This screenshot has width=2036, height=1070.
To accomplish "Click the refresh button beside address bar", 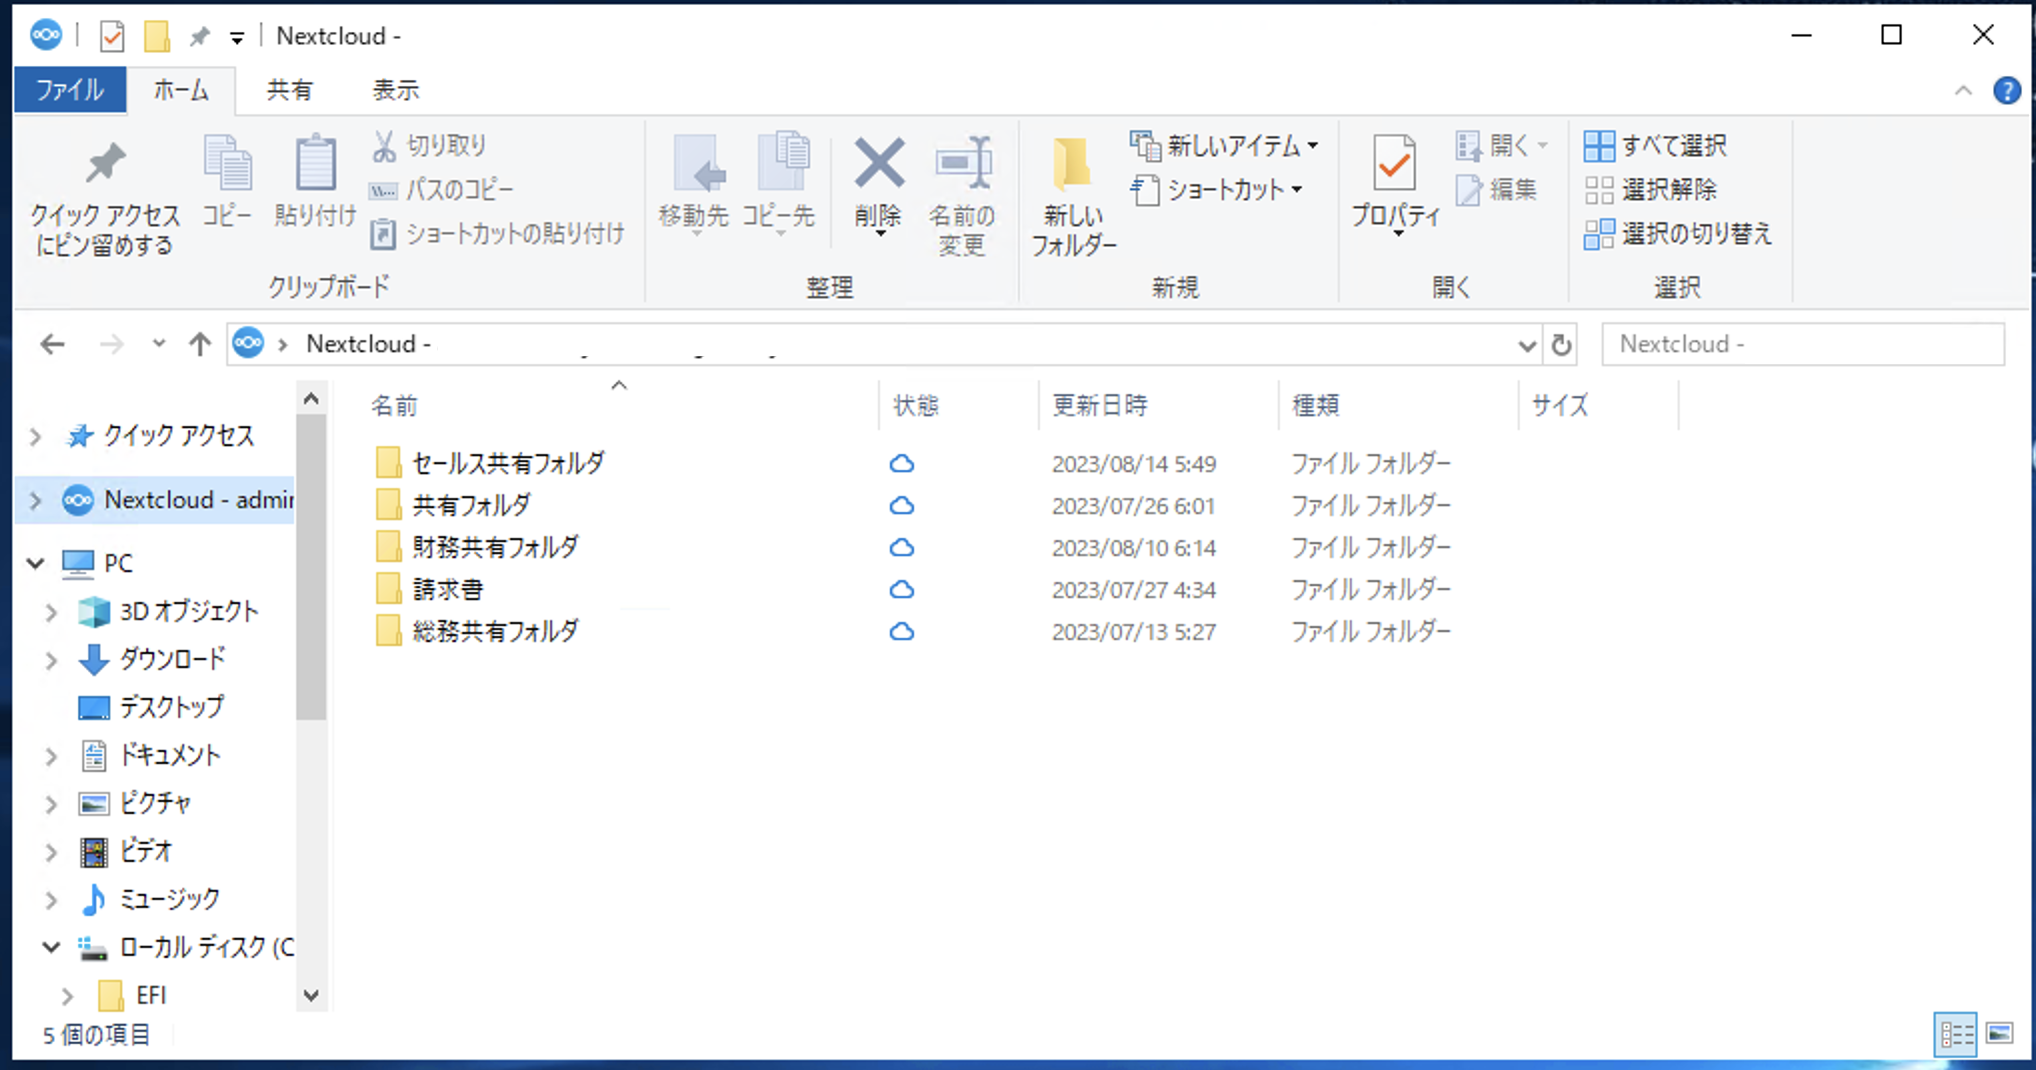I will click(x=1561, y=345).
